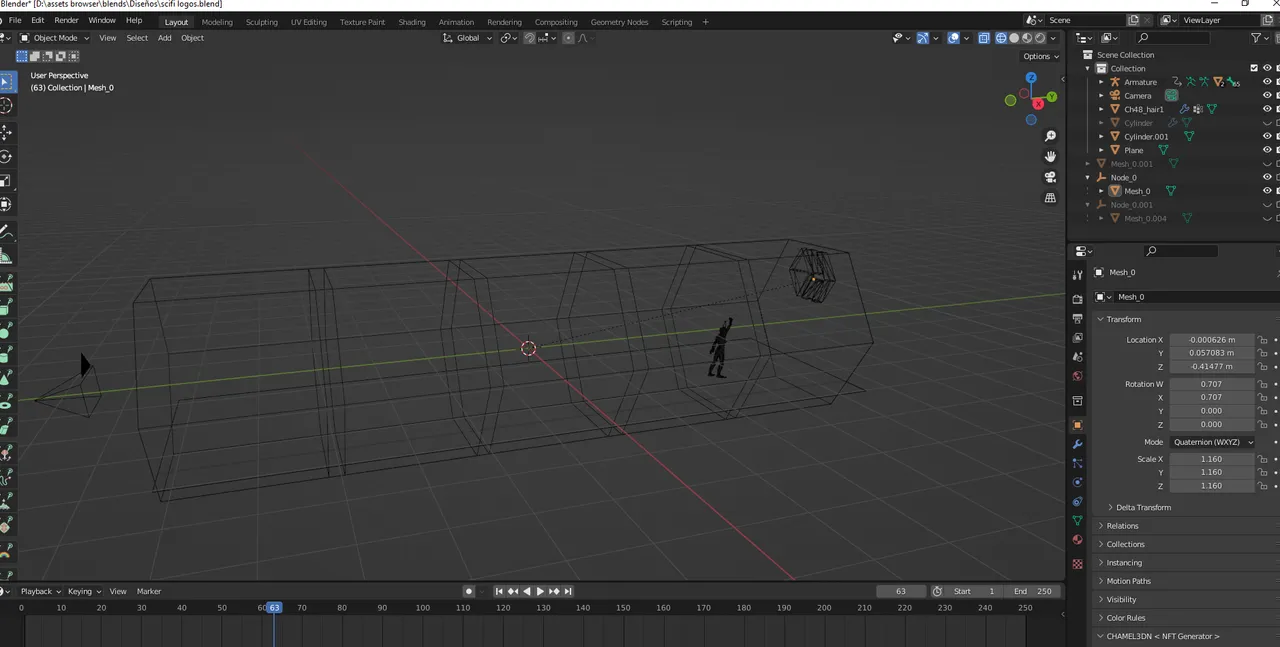
Task: Collapse the Transform panel
Action: [x=1123, y=319]
